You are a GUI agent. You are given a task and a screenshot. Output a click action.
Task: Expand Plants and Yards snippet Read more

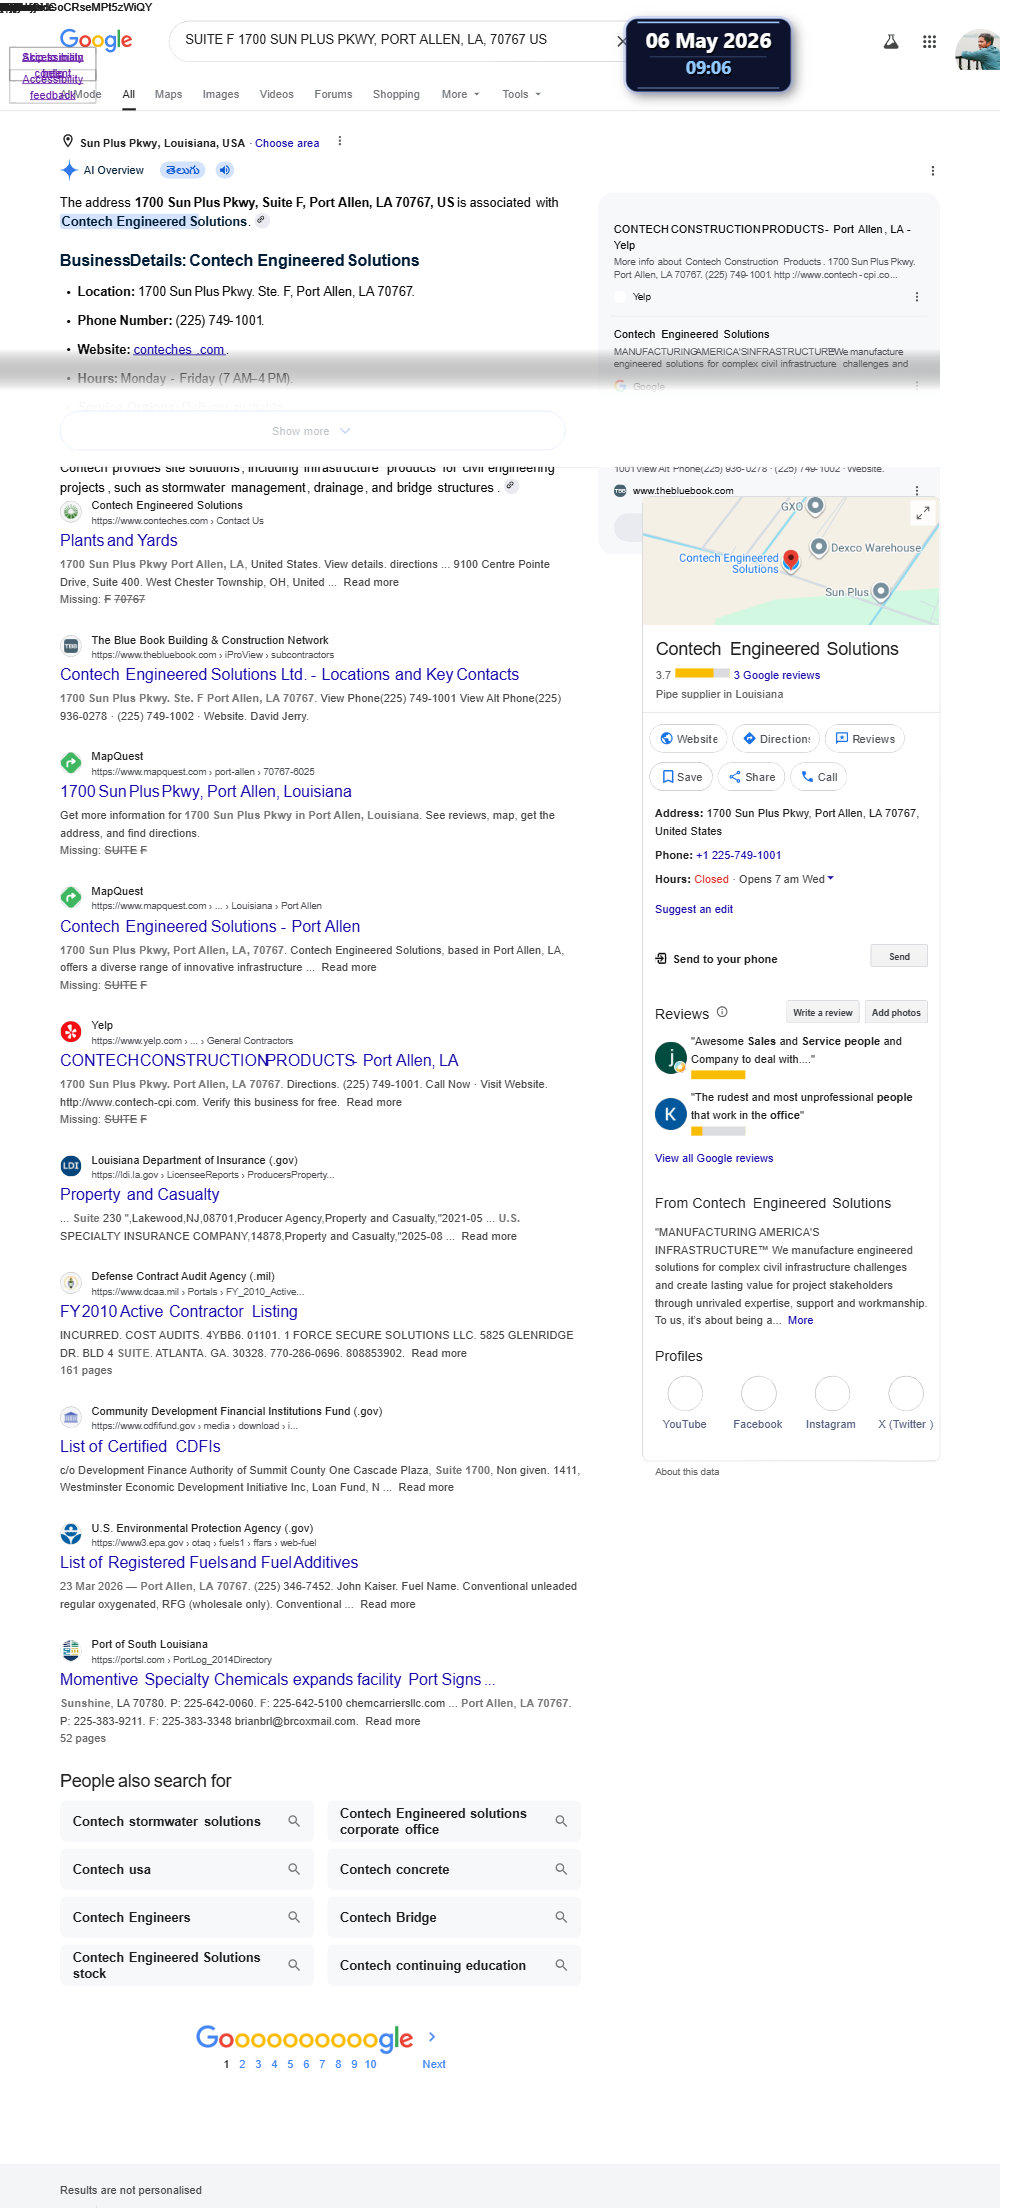click(x=371, y=582)
